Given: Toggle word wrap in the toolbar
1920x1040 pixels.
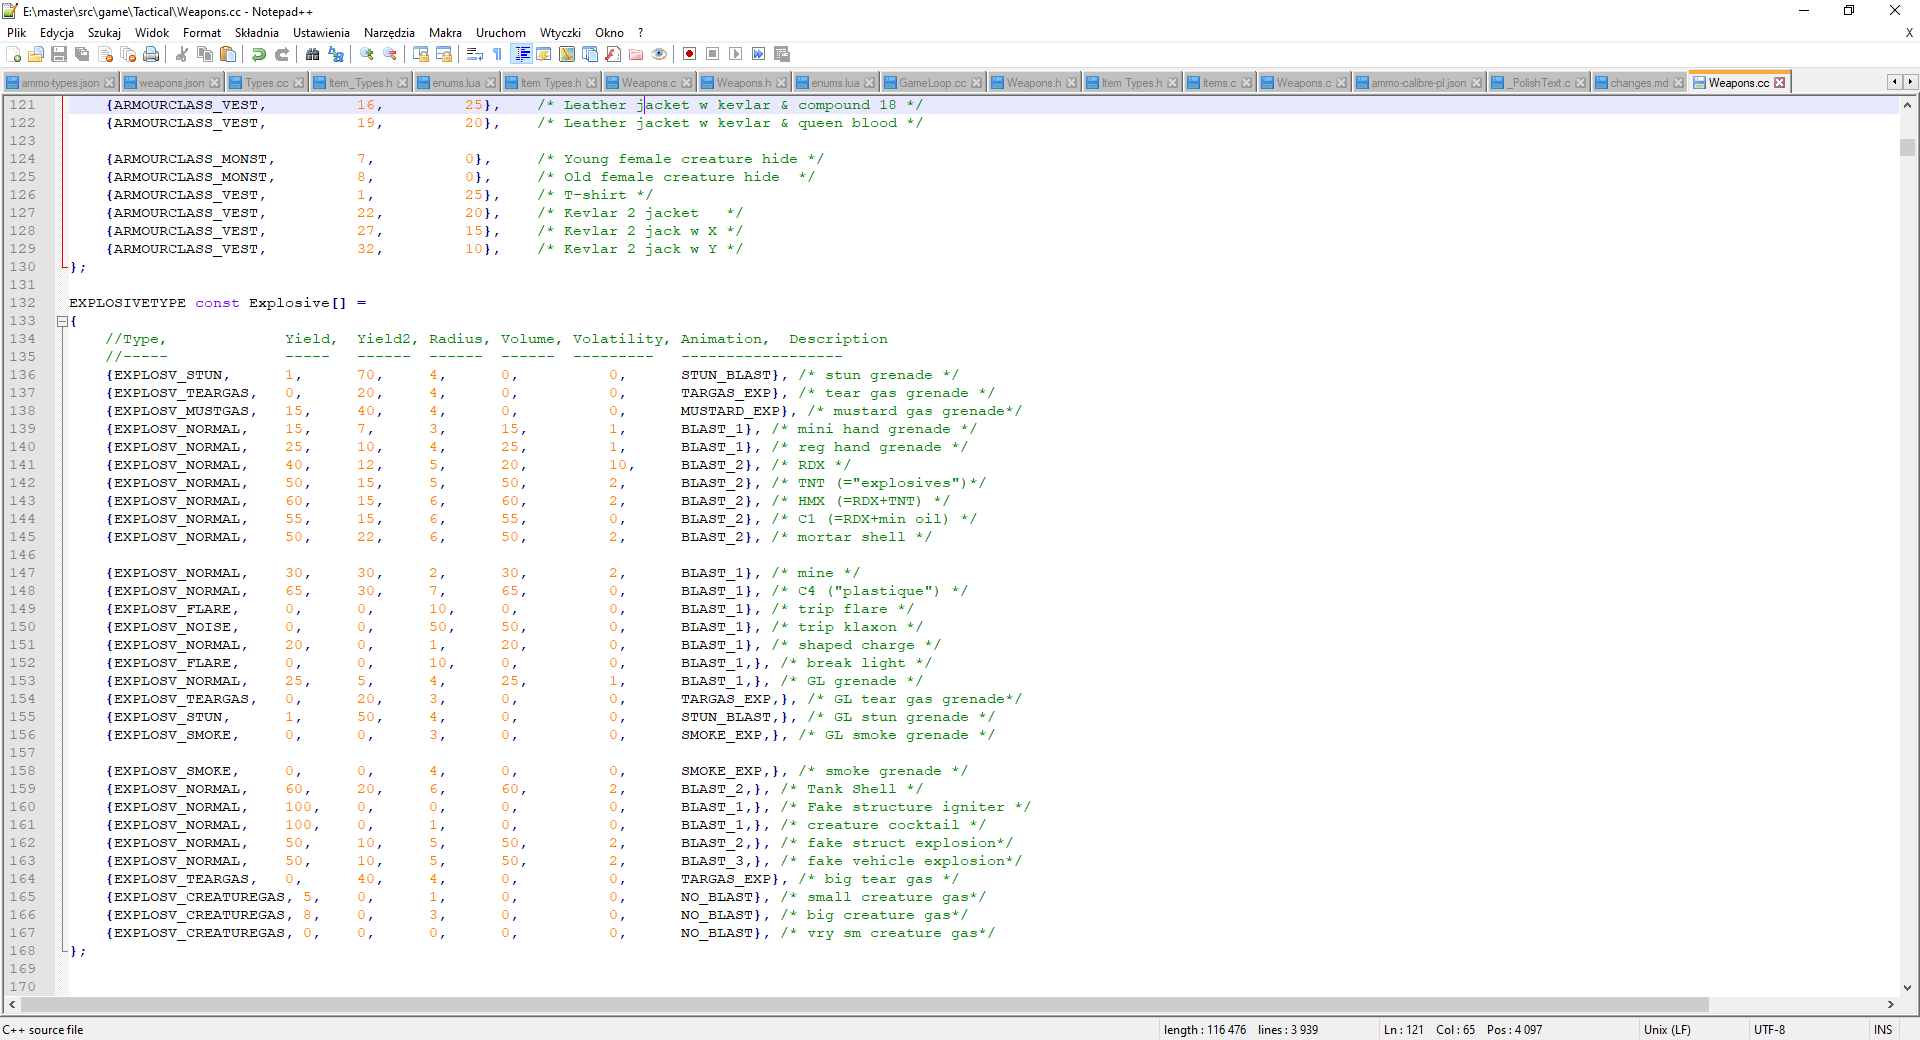Looking at the screenshot, I should coord(475,54).
